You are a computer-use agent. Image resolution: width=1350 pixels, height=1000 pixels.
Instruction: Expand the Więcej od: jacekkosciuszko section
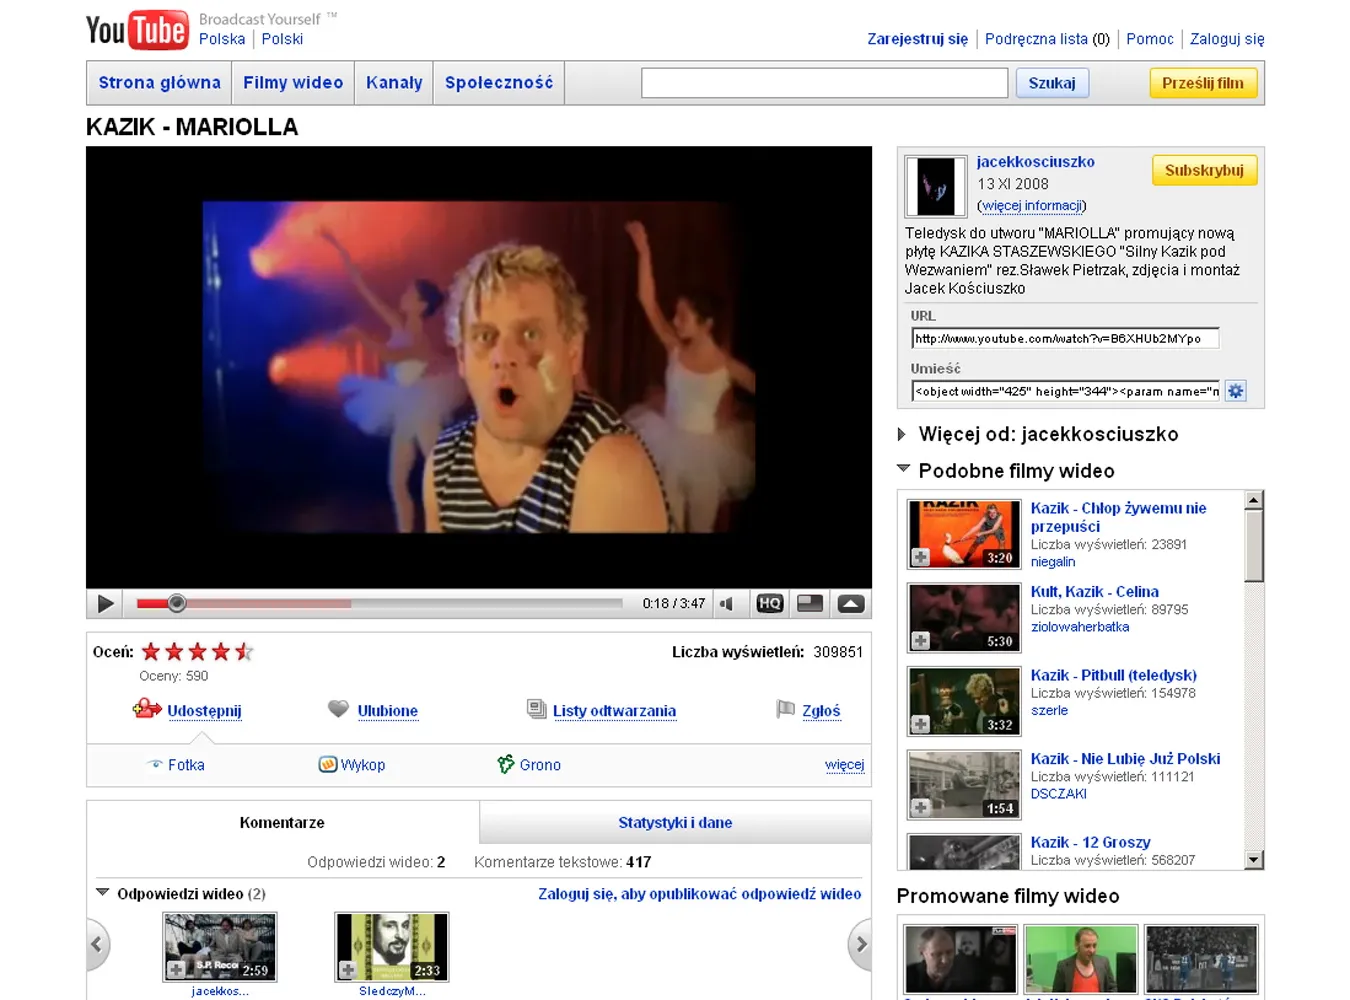tap(901, 434)
